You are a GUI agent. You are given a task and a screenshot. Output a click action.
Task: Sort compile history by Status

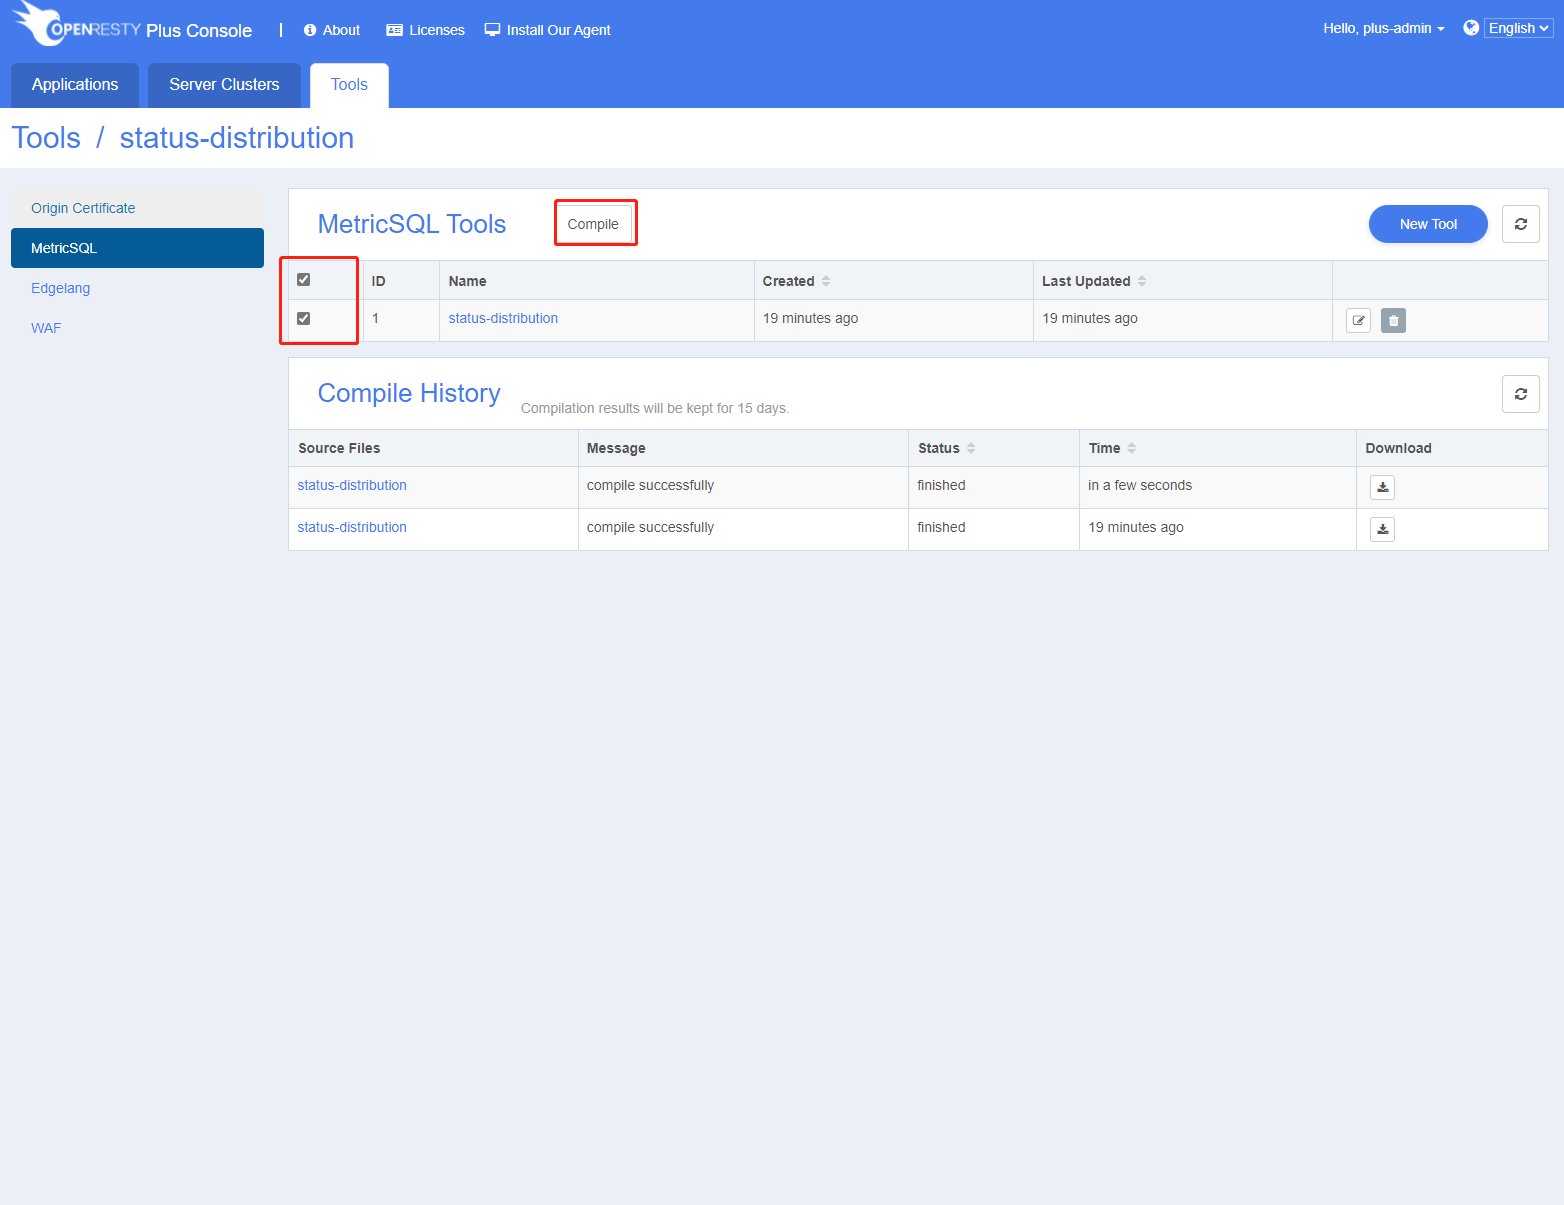tap(947, 448)
